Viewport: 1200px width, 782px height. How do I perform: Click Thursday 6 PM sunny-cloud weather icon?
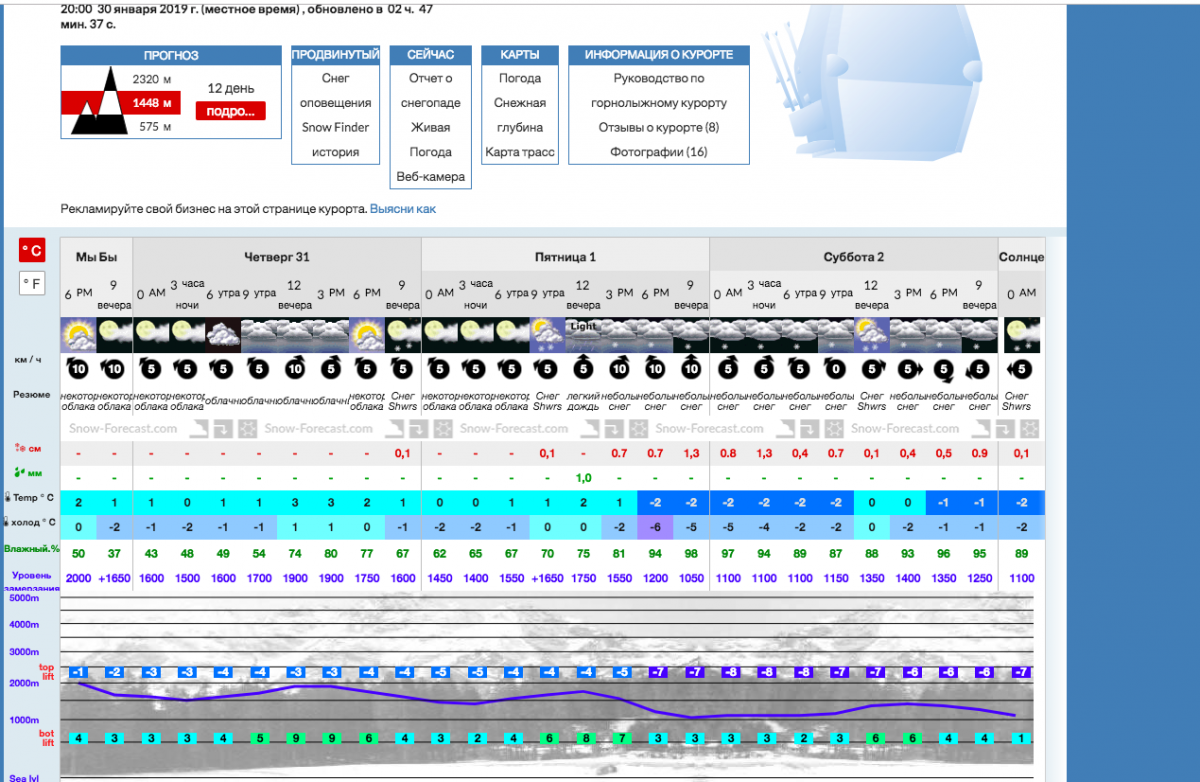(x=367, y=334)
